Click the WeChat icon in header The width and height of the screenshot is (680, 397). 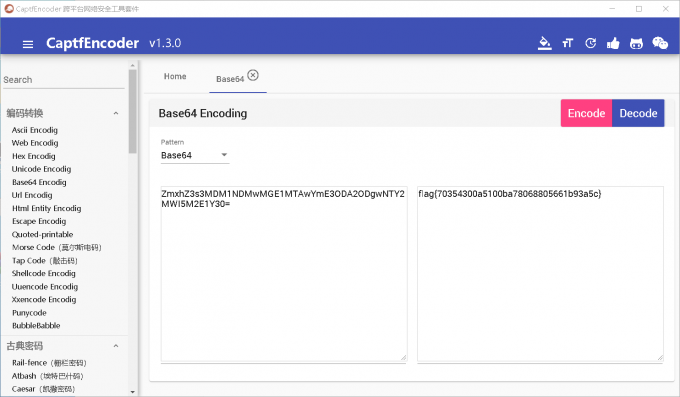tap(660, 43)
